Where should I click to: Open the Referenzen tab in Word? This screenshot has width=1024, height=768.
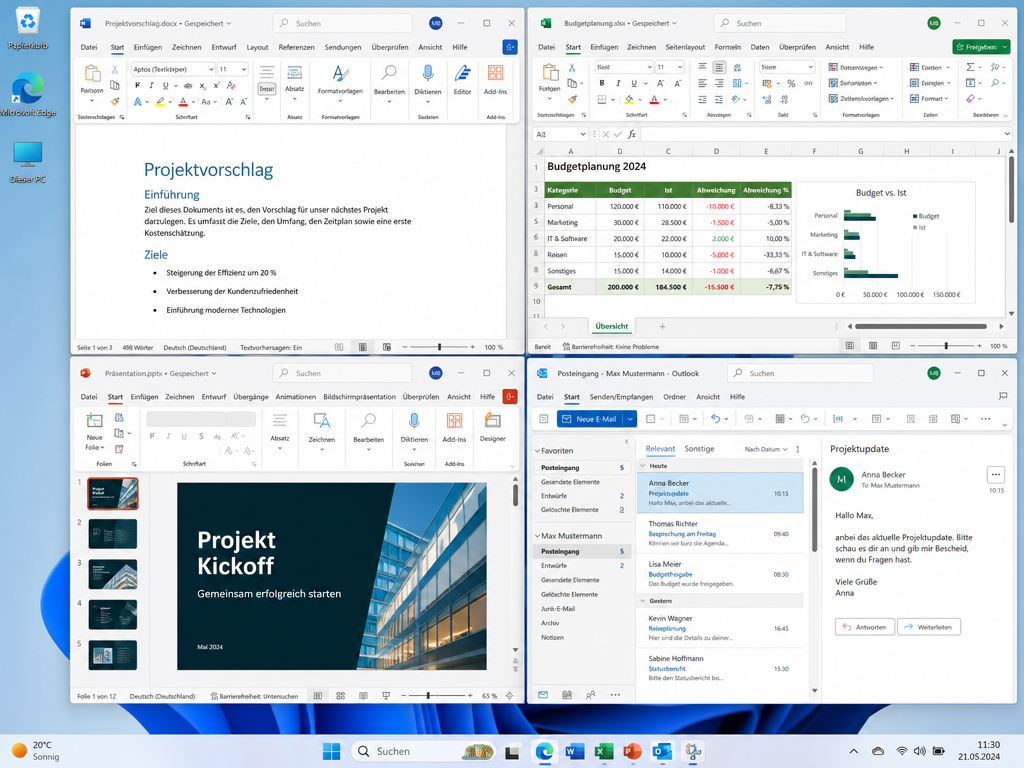click(296, 47)
